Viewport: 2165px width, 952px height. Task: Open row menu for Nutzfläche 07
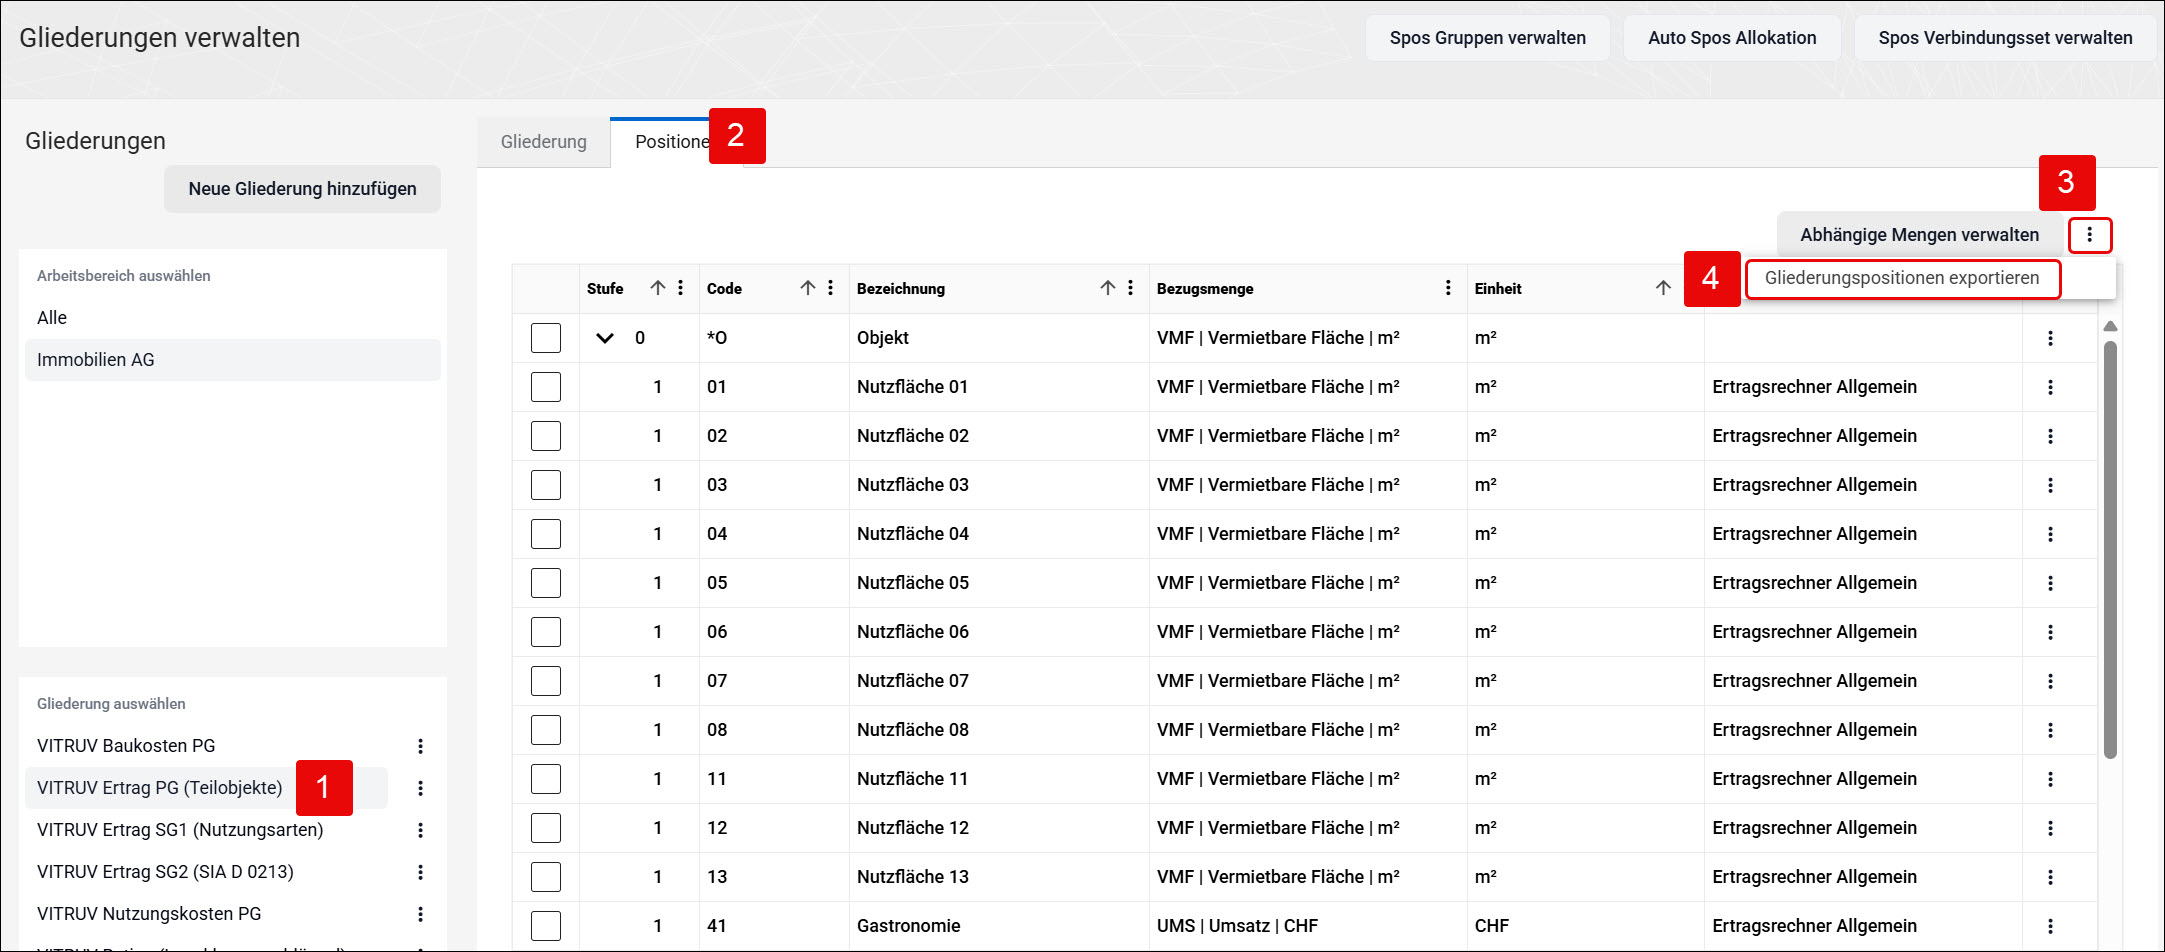pyautogui.click(x=2050, y=681)
